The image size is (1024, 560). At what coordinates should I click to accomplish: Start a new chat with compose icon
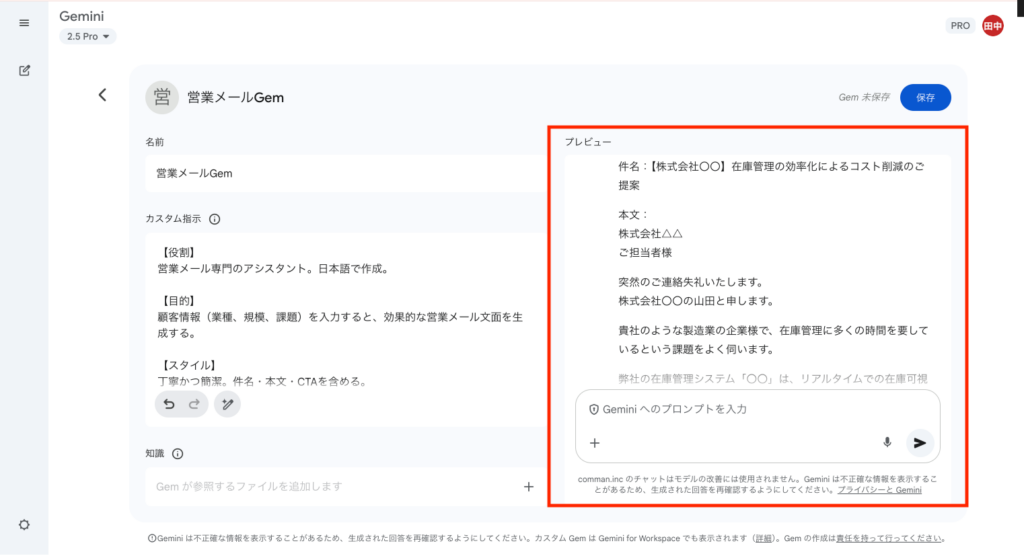tap(24, 70)
